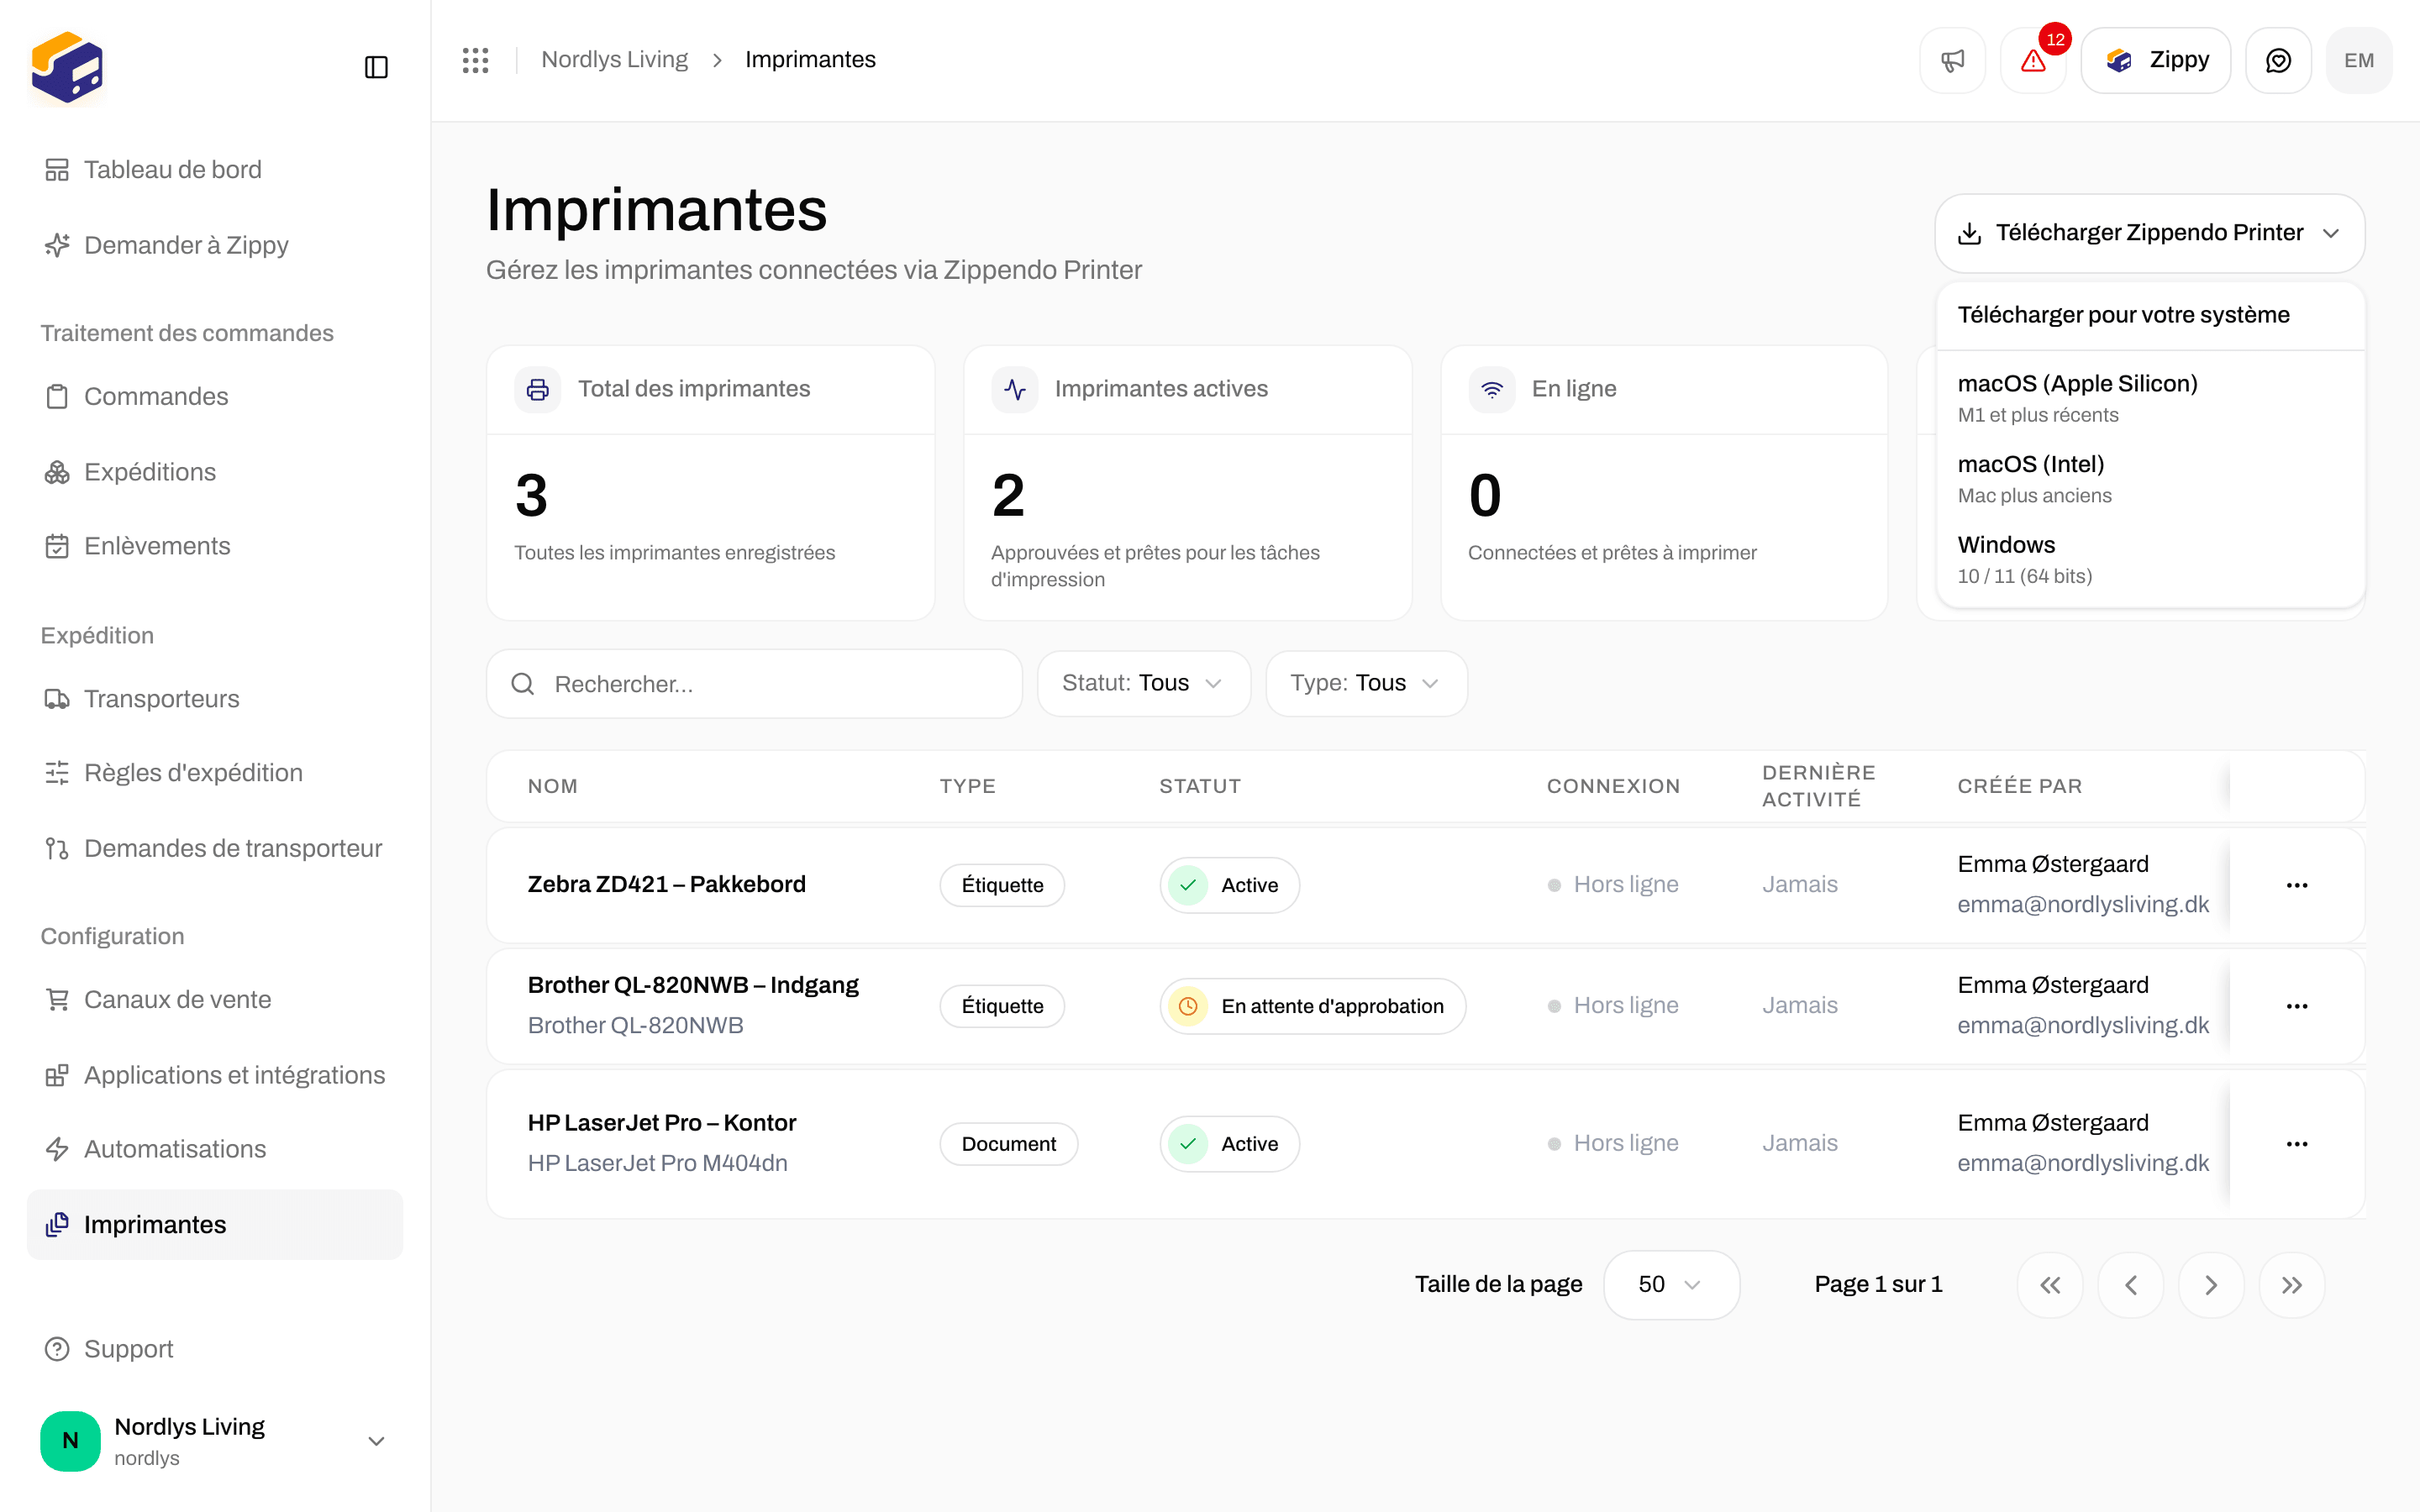Click the Wi-Fi icon on En ligne card
Image resolution: width=2420 pixels, height=1512 pixels.
1492,389
